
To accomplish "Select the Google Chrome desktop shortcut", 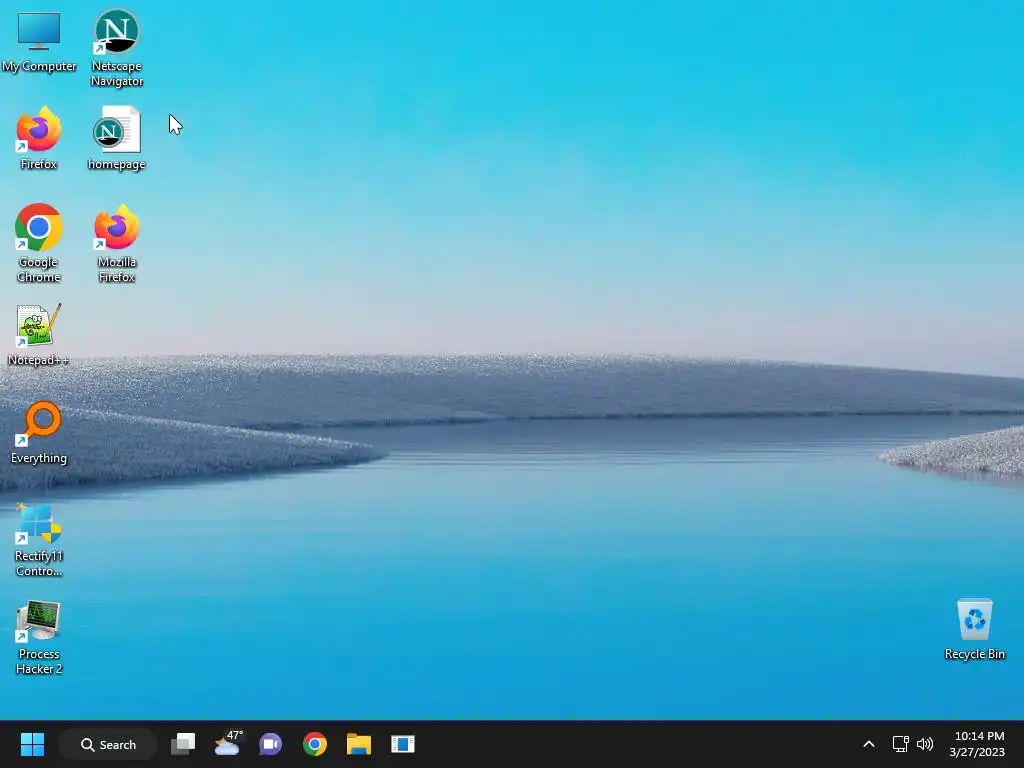I will tap(39, 243).
